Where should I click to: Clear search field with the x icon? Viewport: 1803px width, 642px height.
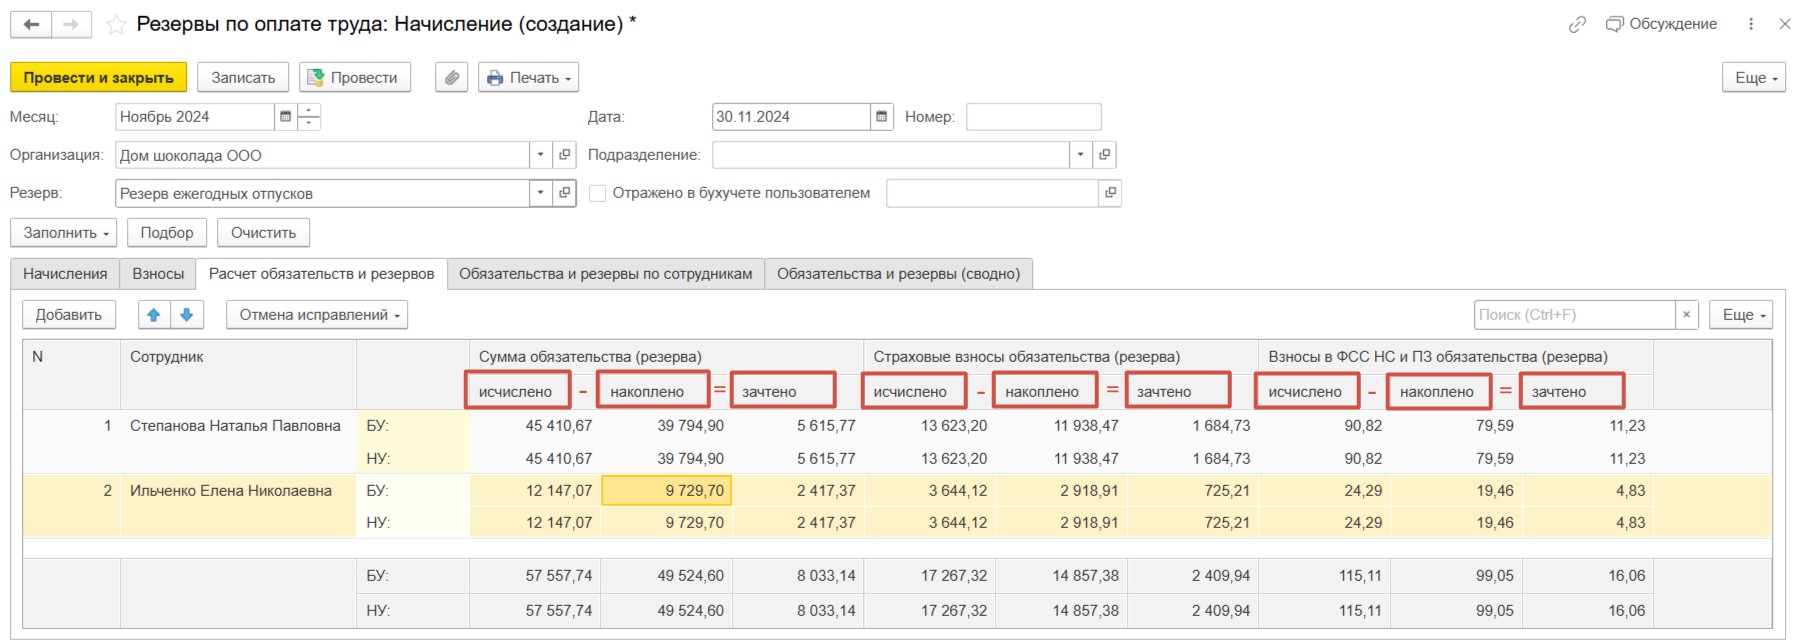point(1686,315)
